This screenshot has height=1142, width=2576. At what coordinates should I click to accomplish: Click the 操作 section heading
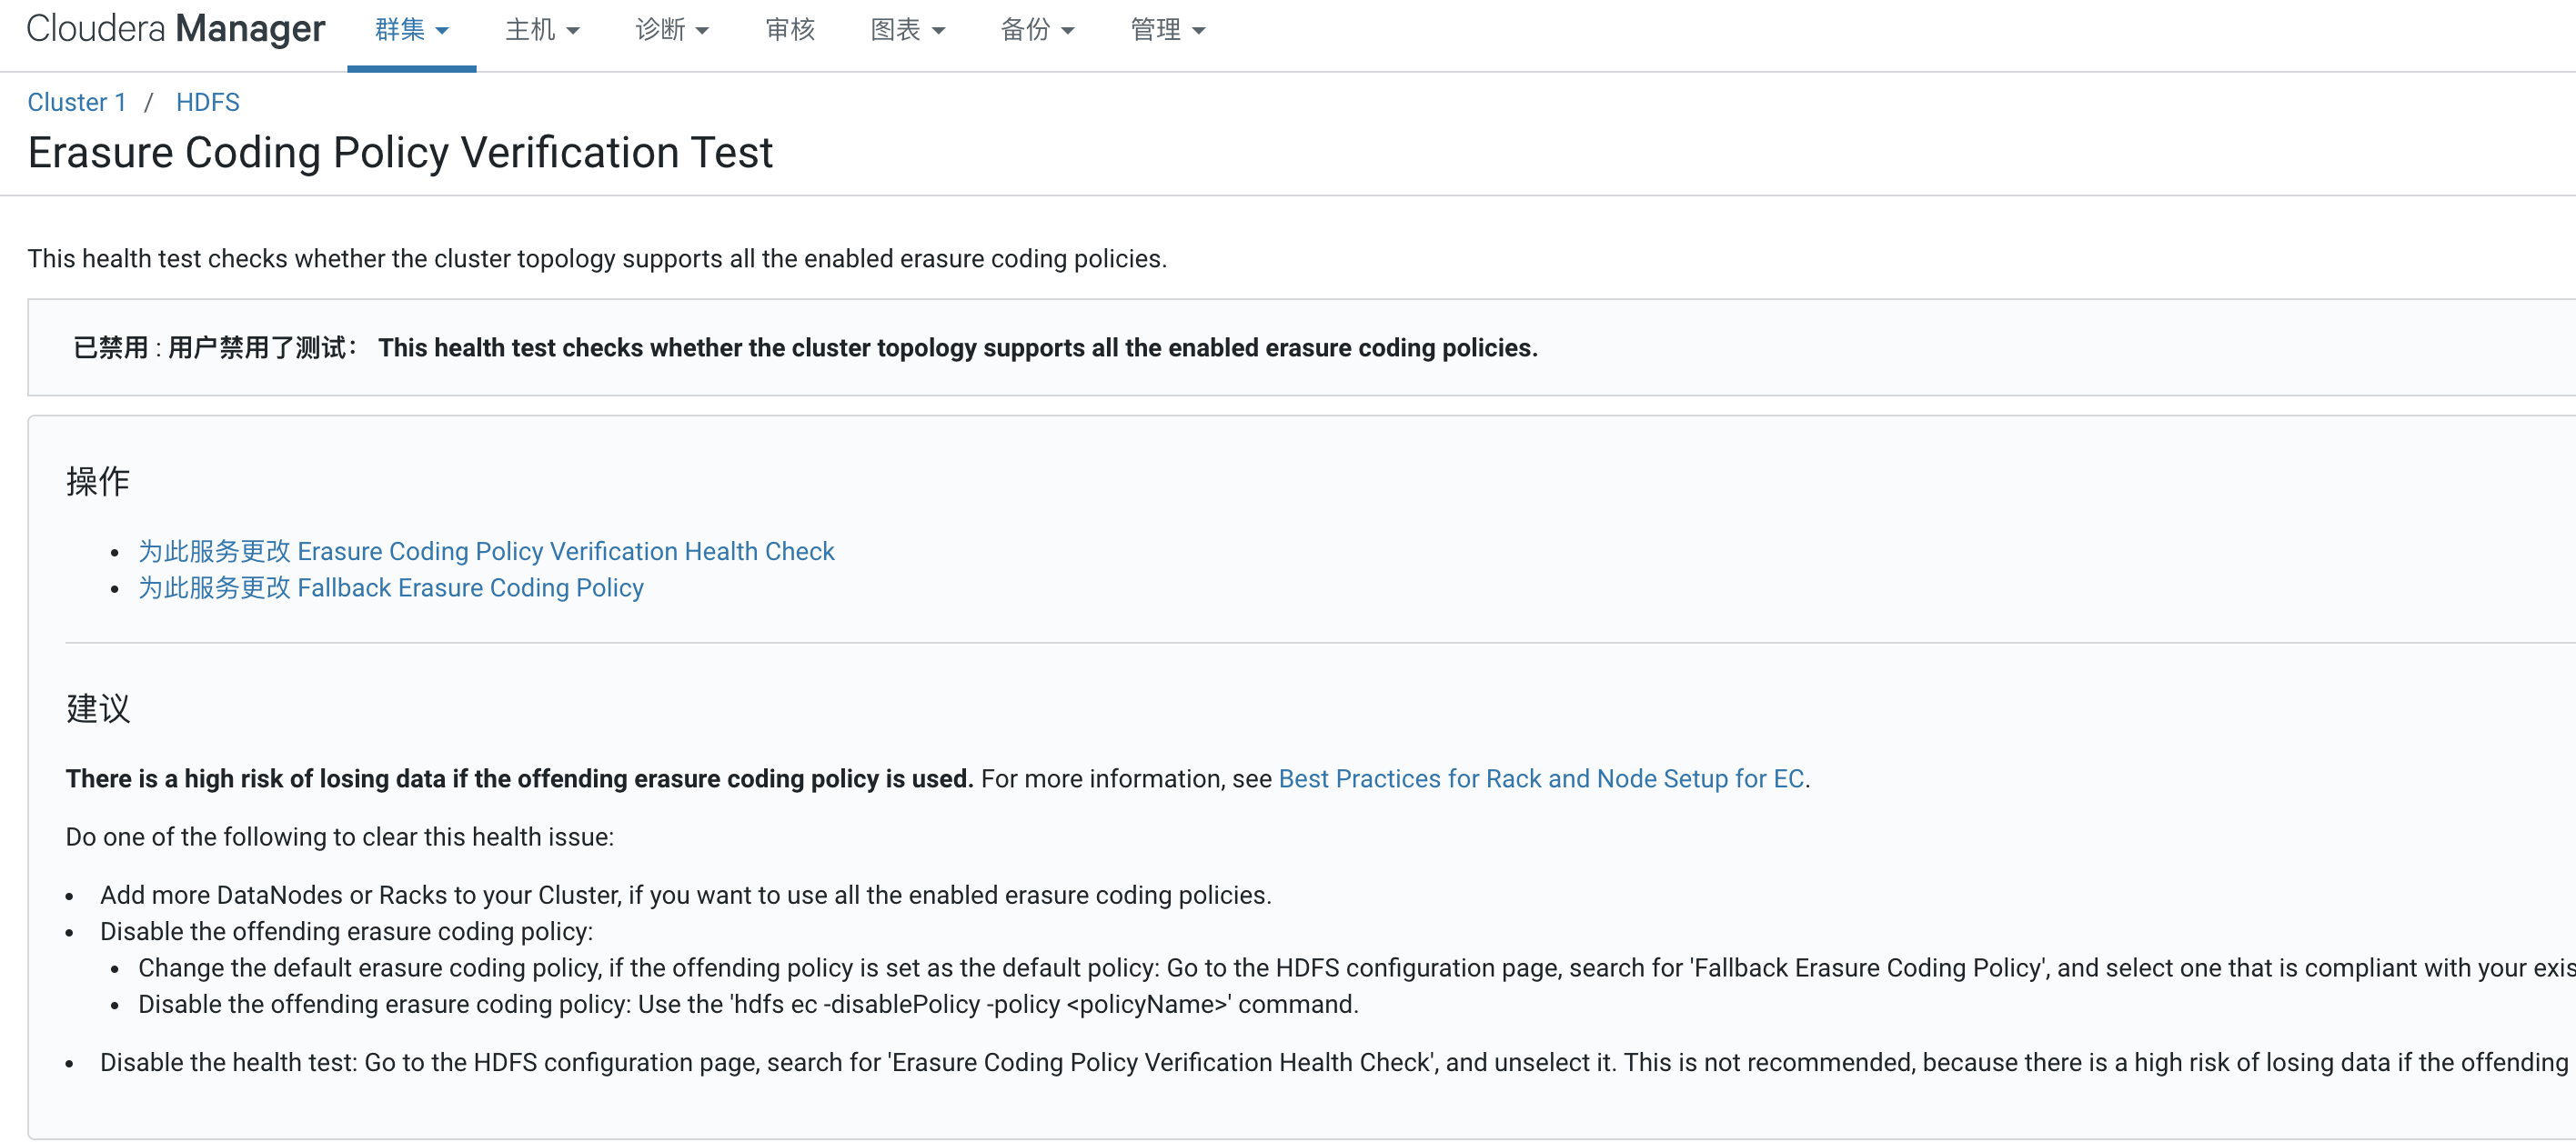coord(98,481)
